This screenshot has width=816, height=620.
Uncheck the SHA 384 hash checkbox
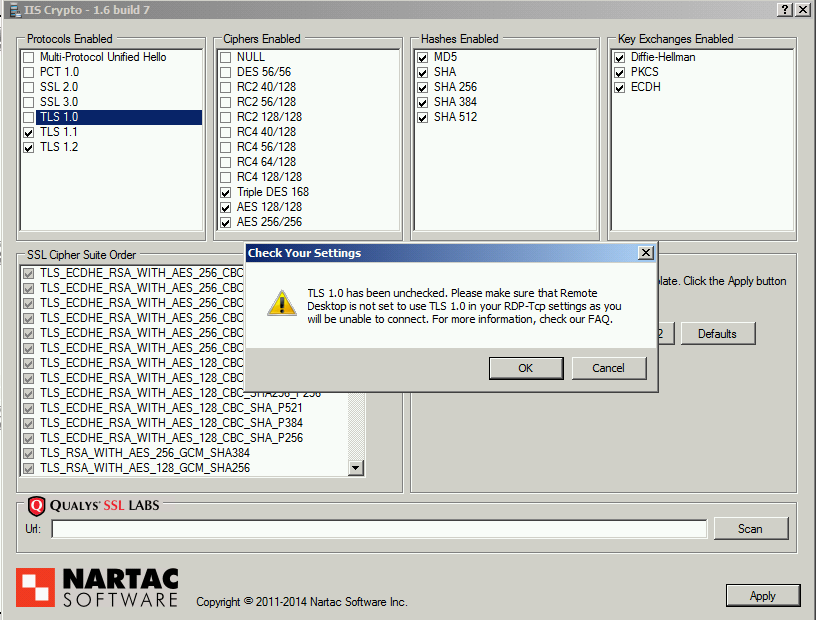423,103
